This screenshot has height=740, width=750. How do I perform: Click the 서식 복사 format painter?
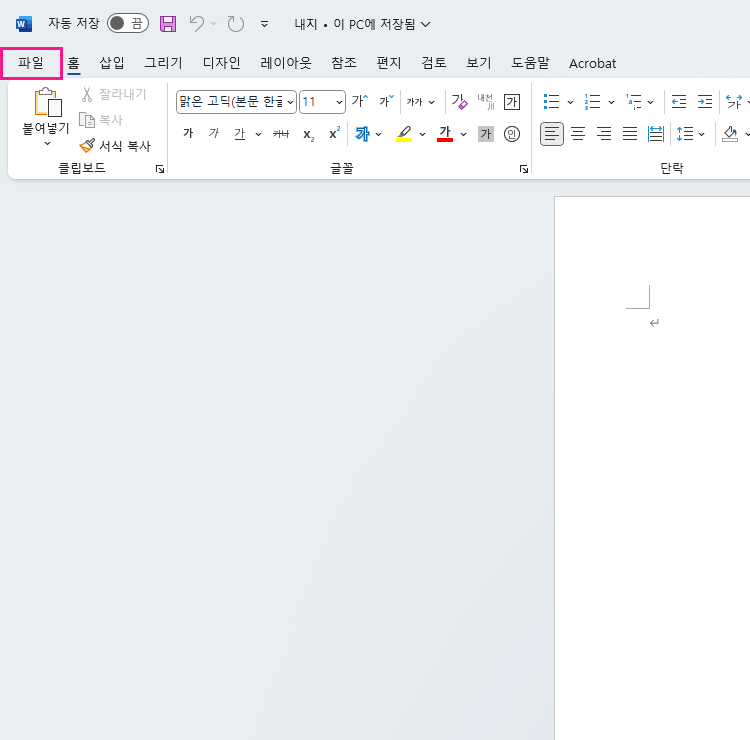[115, 145]
